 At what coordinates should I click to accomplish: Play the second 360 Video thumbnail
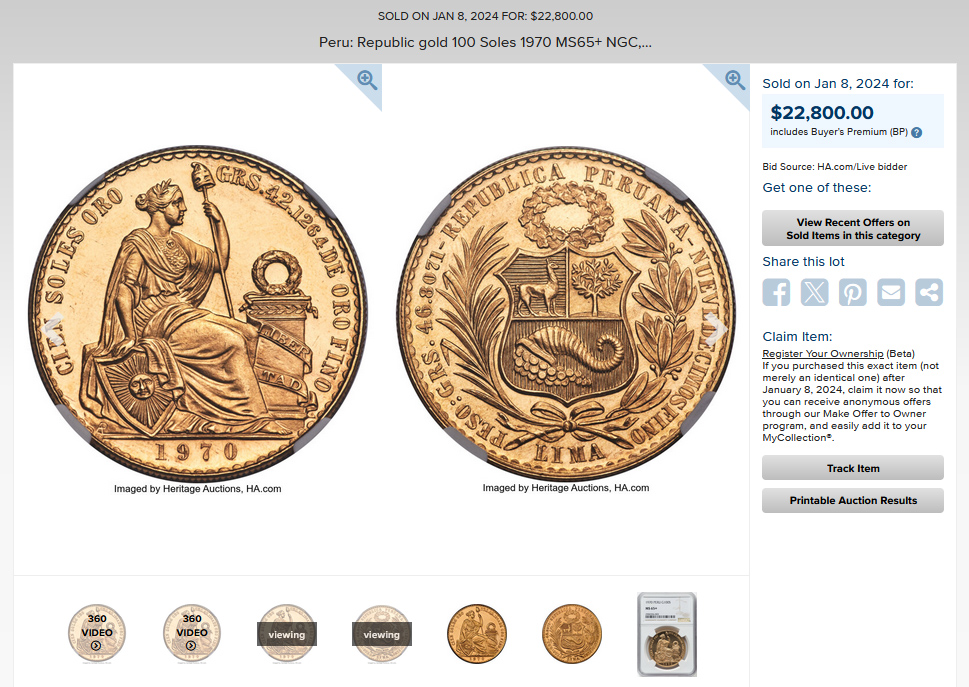click(x=192, y=634)
